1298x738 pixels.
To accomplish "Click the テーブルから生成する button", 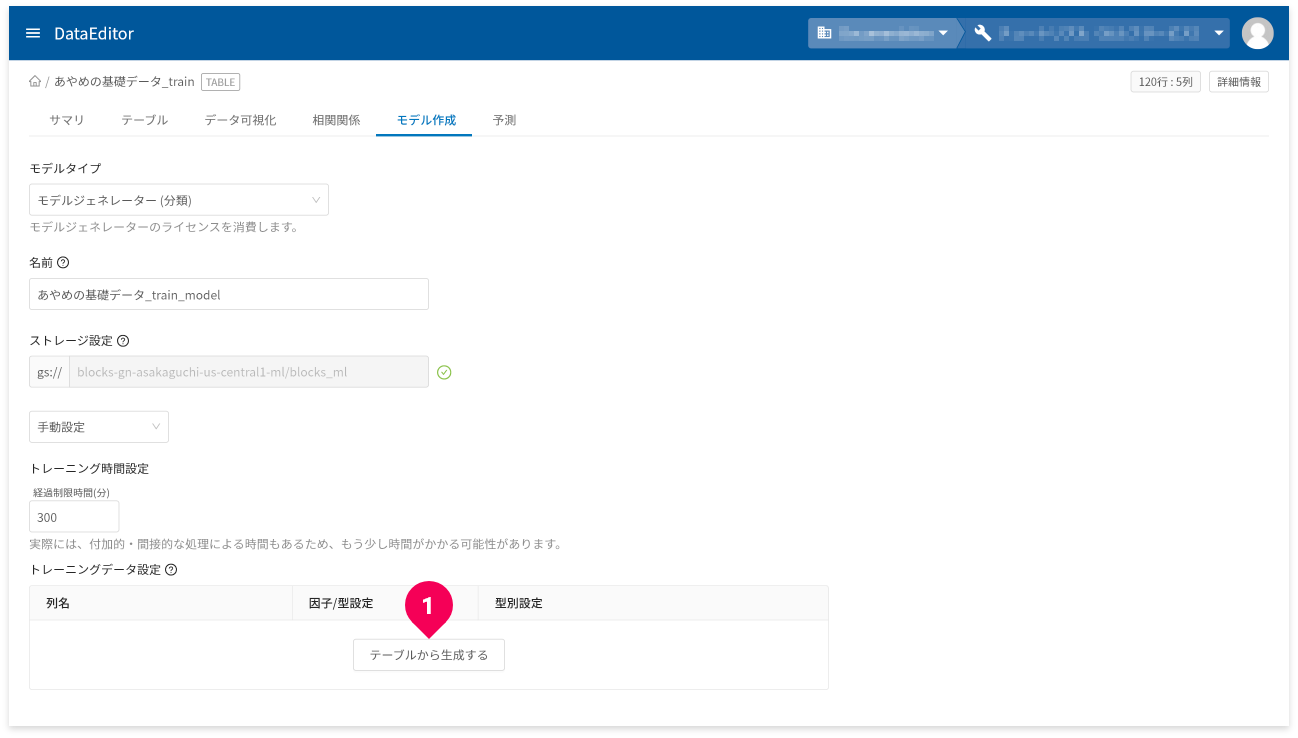I will click(428, 655).
